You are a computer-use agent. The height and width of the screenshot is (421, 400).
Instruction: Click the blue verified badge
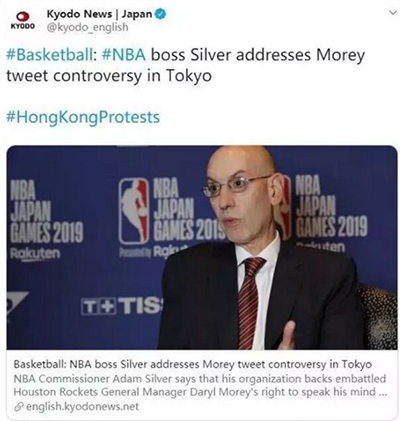(x=161, y=14)
